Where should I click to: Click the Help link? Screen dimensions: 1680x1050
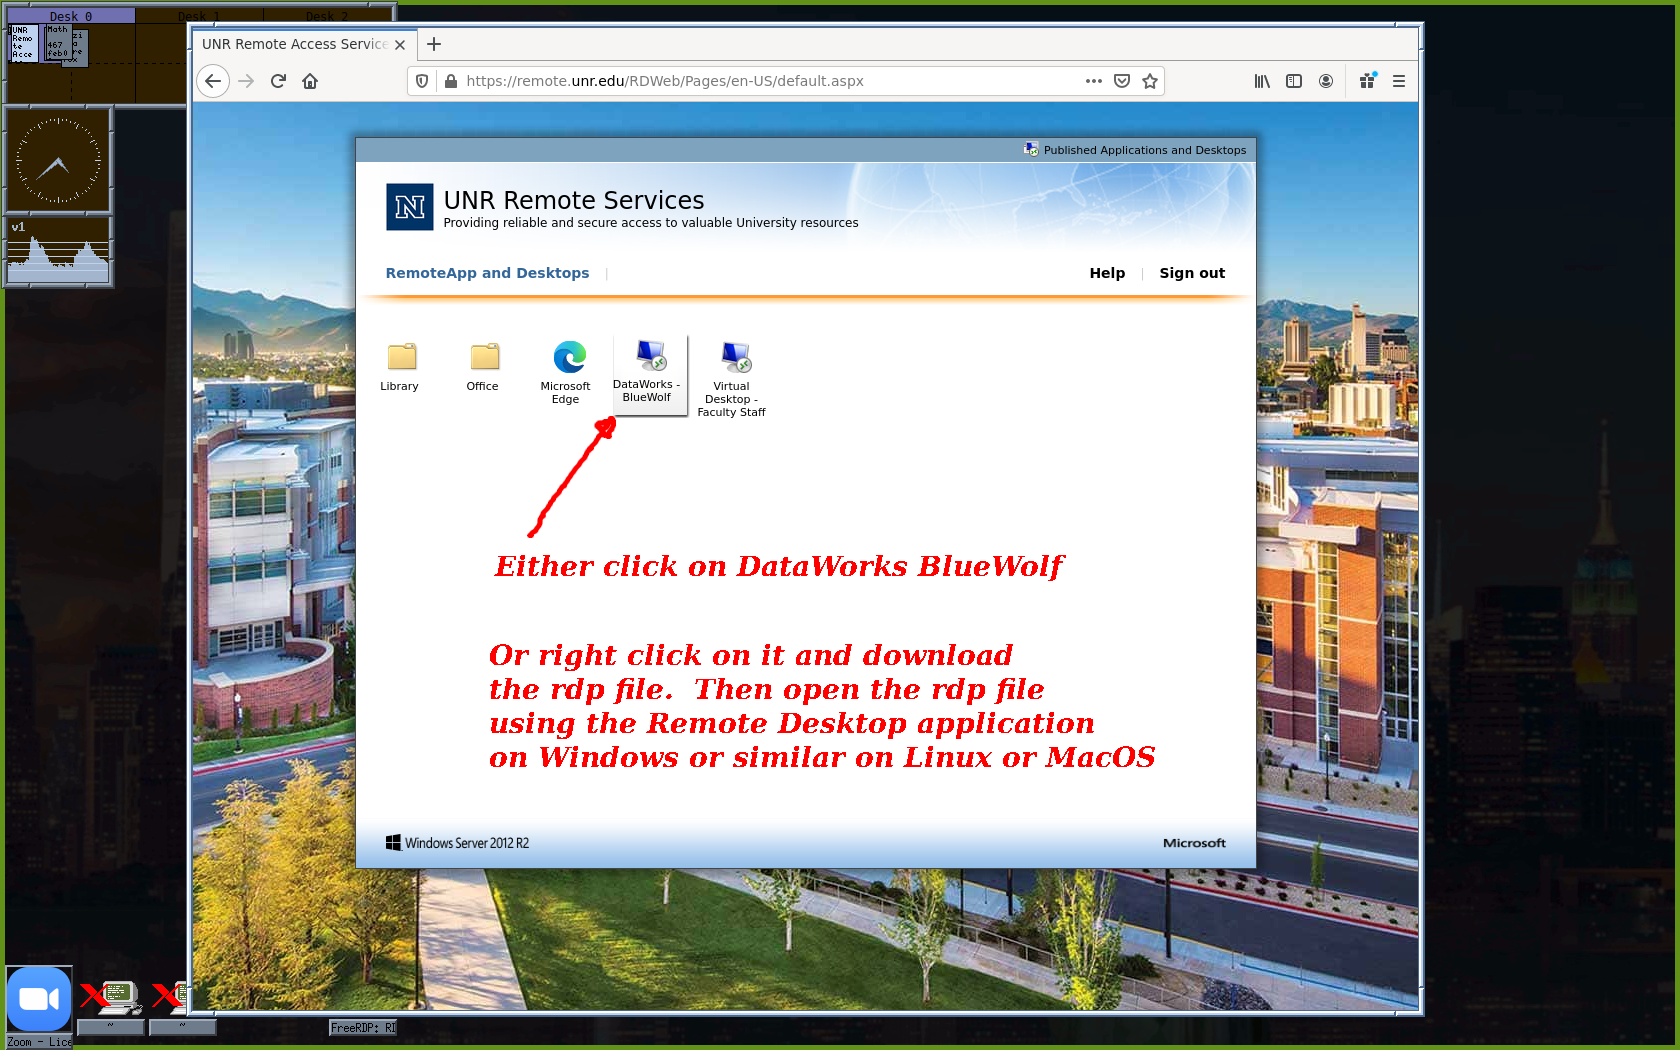[1107, 273]
